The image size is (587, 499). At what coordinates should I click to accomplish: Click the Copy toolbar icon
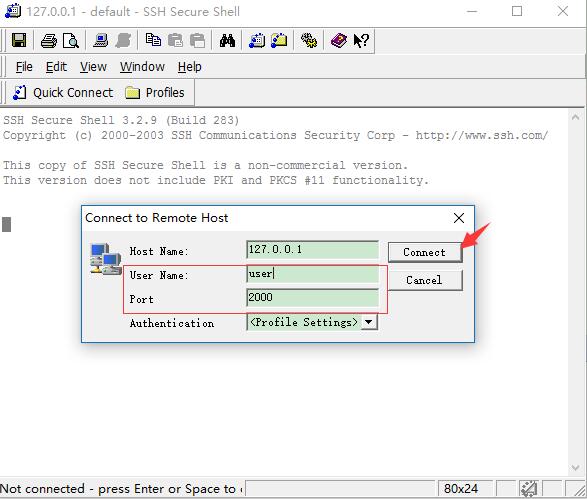[153, 40]
